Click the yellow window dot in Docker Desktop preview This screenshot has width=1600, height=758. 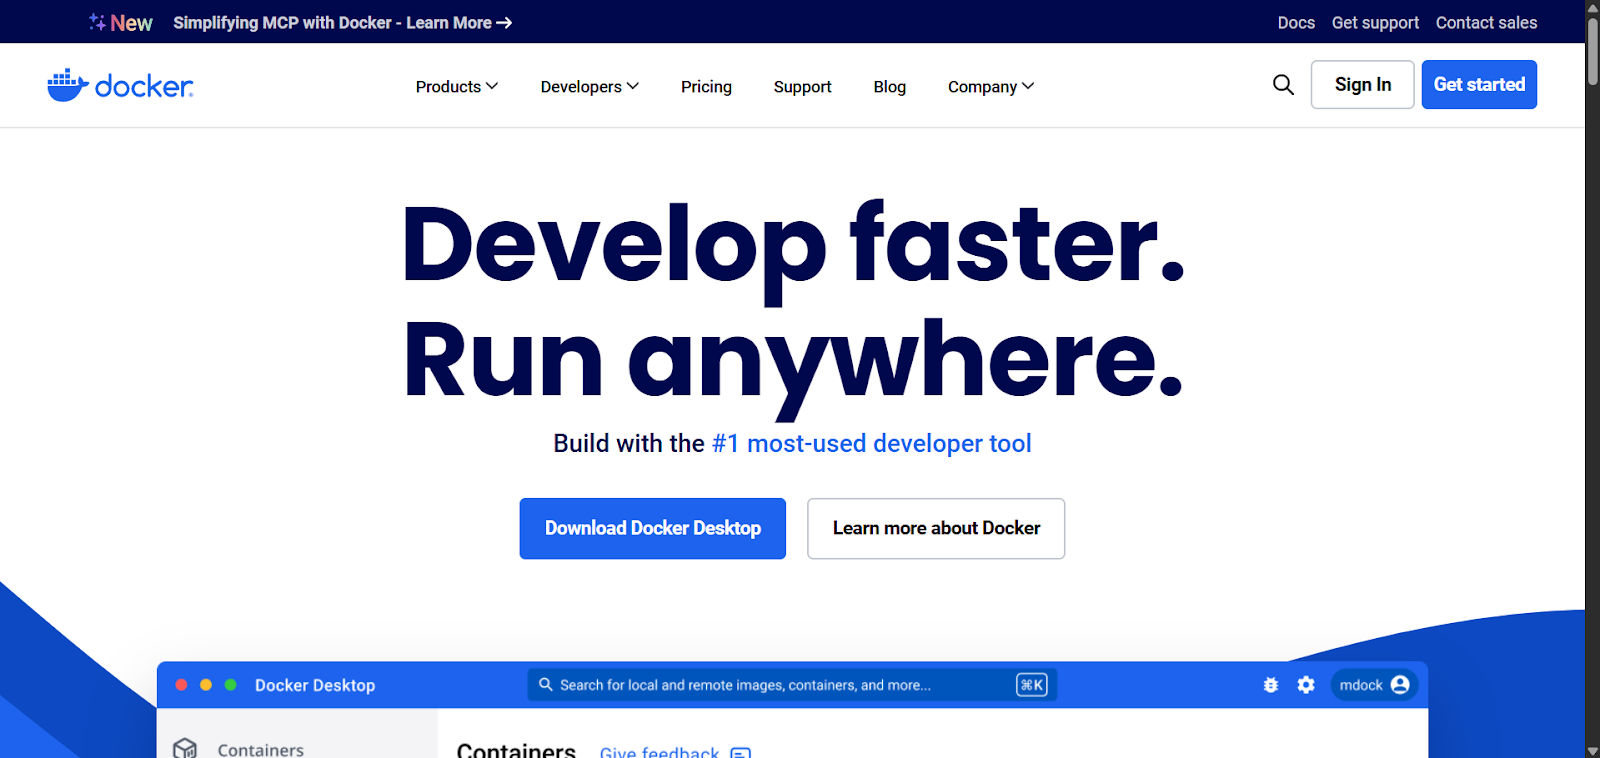(206, 685)
